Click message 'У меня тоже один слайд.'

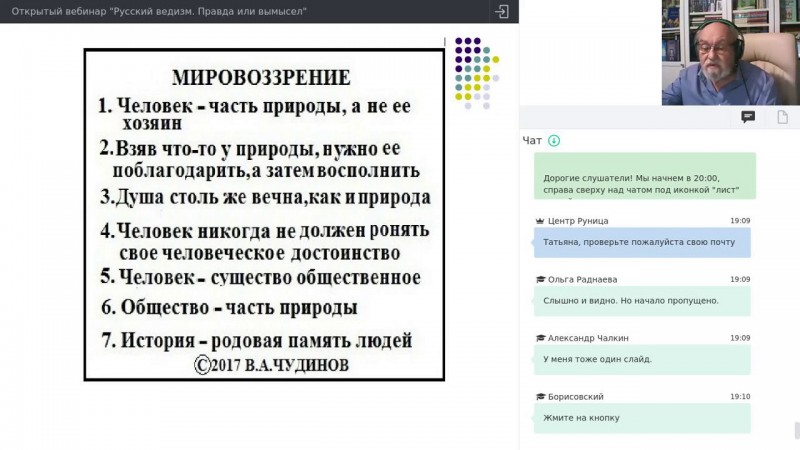[x=642, y=359]
